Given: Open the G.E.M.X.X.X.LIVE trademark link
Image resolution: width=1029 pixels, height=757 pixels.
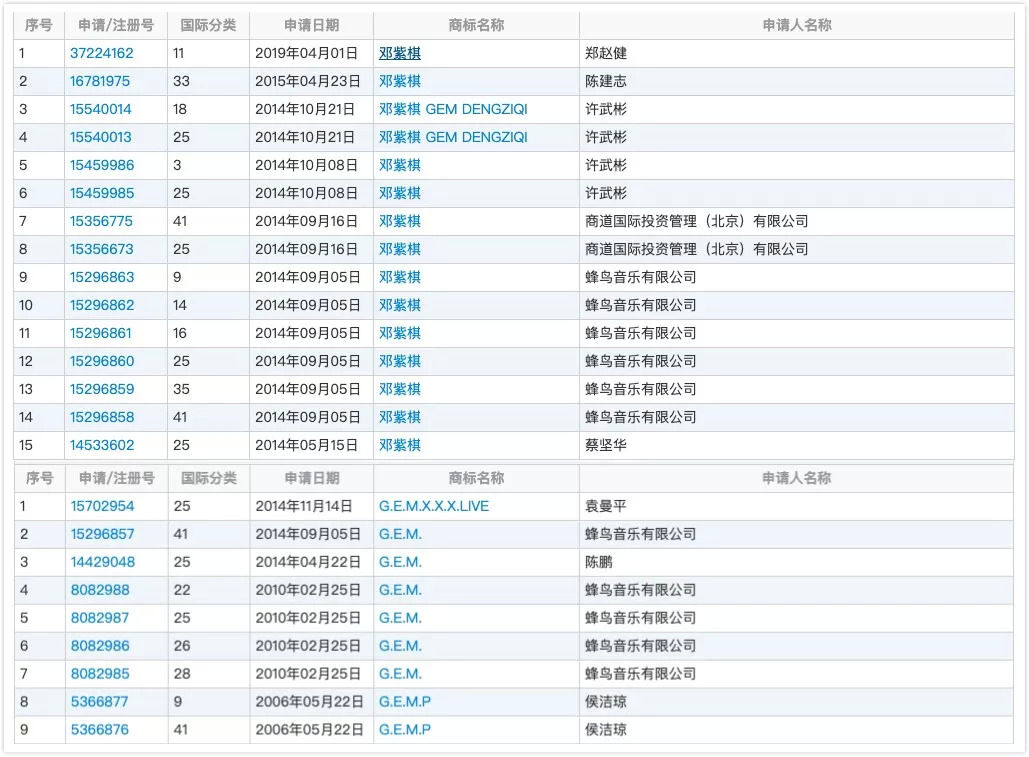Looking at the screenshot, I should pos(434,506).
